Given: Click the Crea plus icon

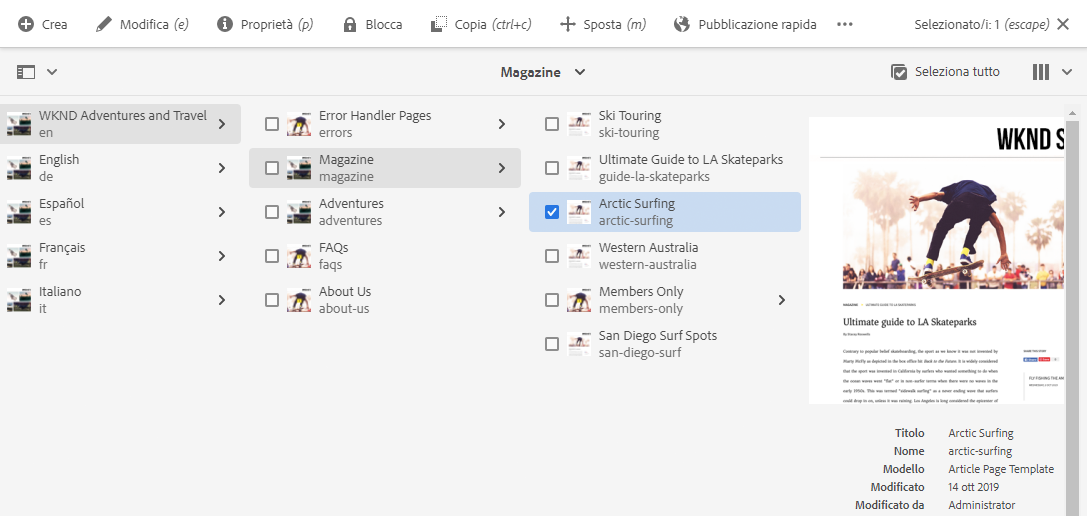Looking at the screenshot, I should click(x=26, y=24).
